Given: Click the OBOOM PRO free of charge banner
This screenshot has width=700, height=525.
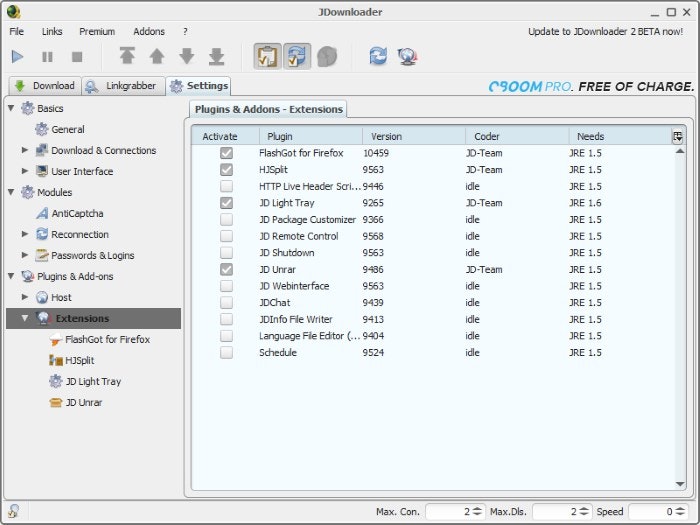Looking at the screenshot, I should (x=592, y=86).
